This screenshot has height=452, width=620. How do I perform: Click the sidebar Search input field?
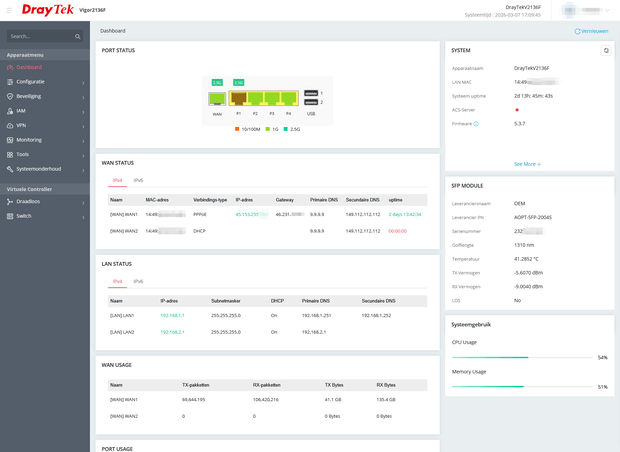click(41, 36)
